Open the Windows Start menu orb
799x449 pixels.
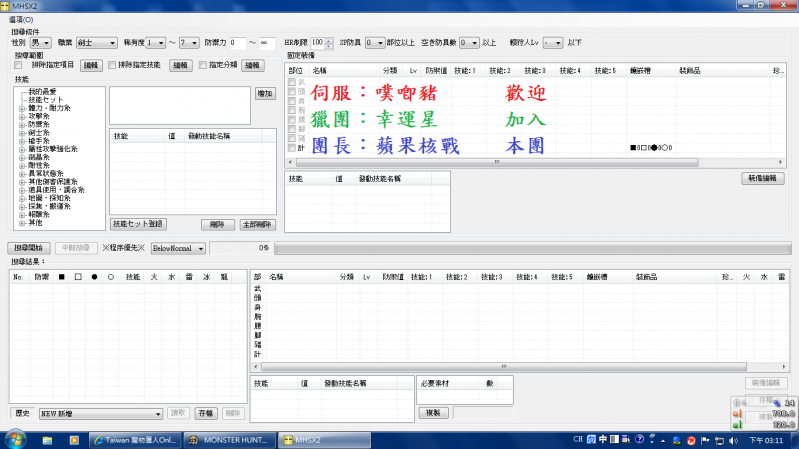click(15, 439)
